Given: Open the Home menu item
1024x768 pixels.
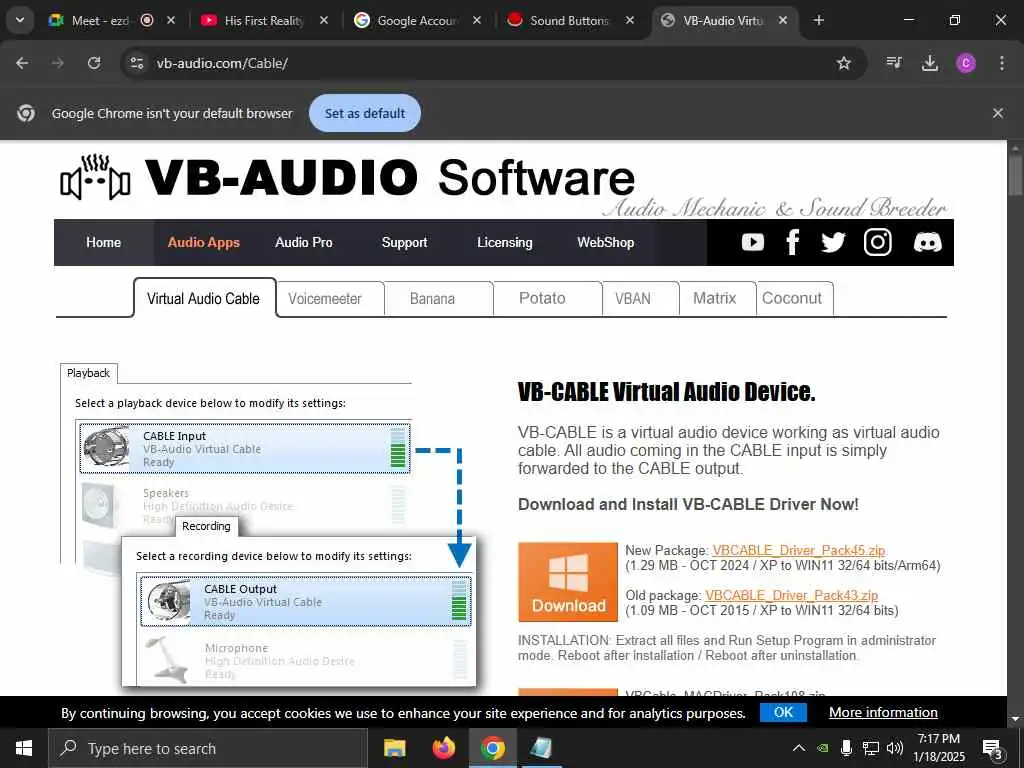Looking at the screenshot, I should pyautogui.click(x=103, y=242).
